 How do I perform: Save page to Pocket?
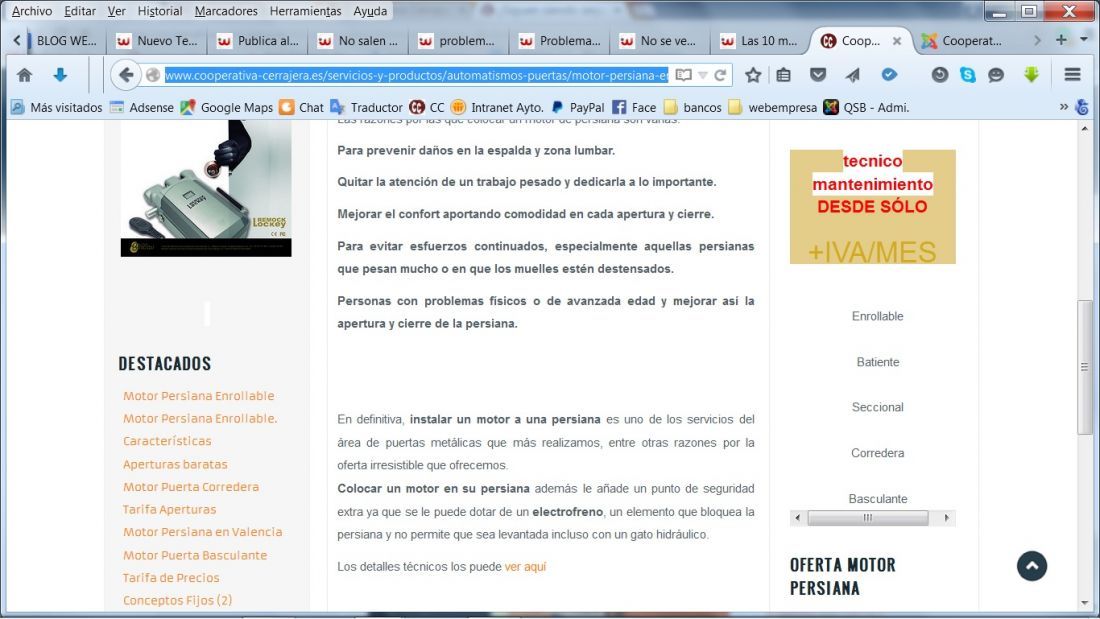point(818,75)
